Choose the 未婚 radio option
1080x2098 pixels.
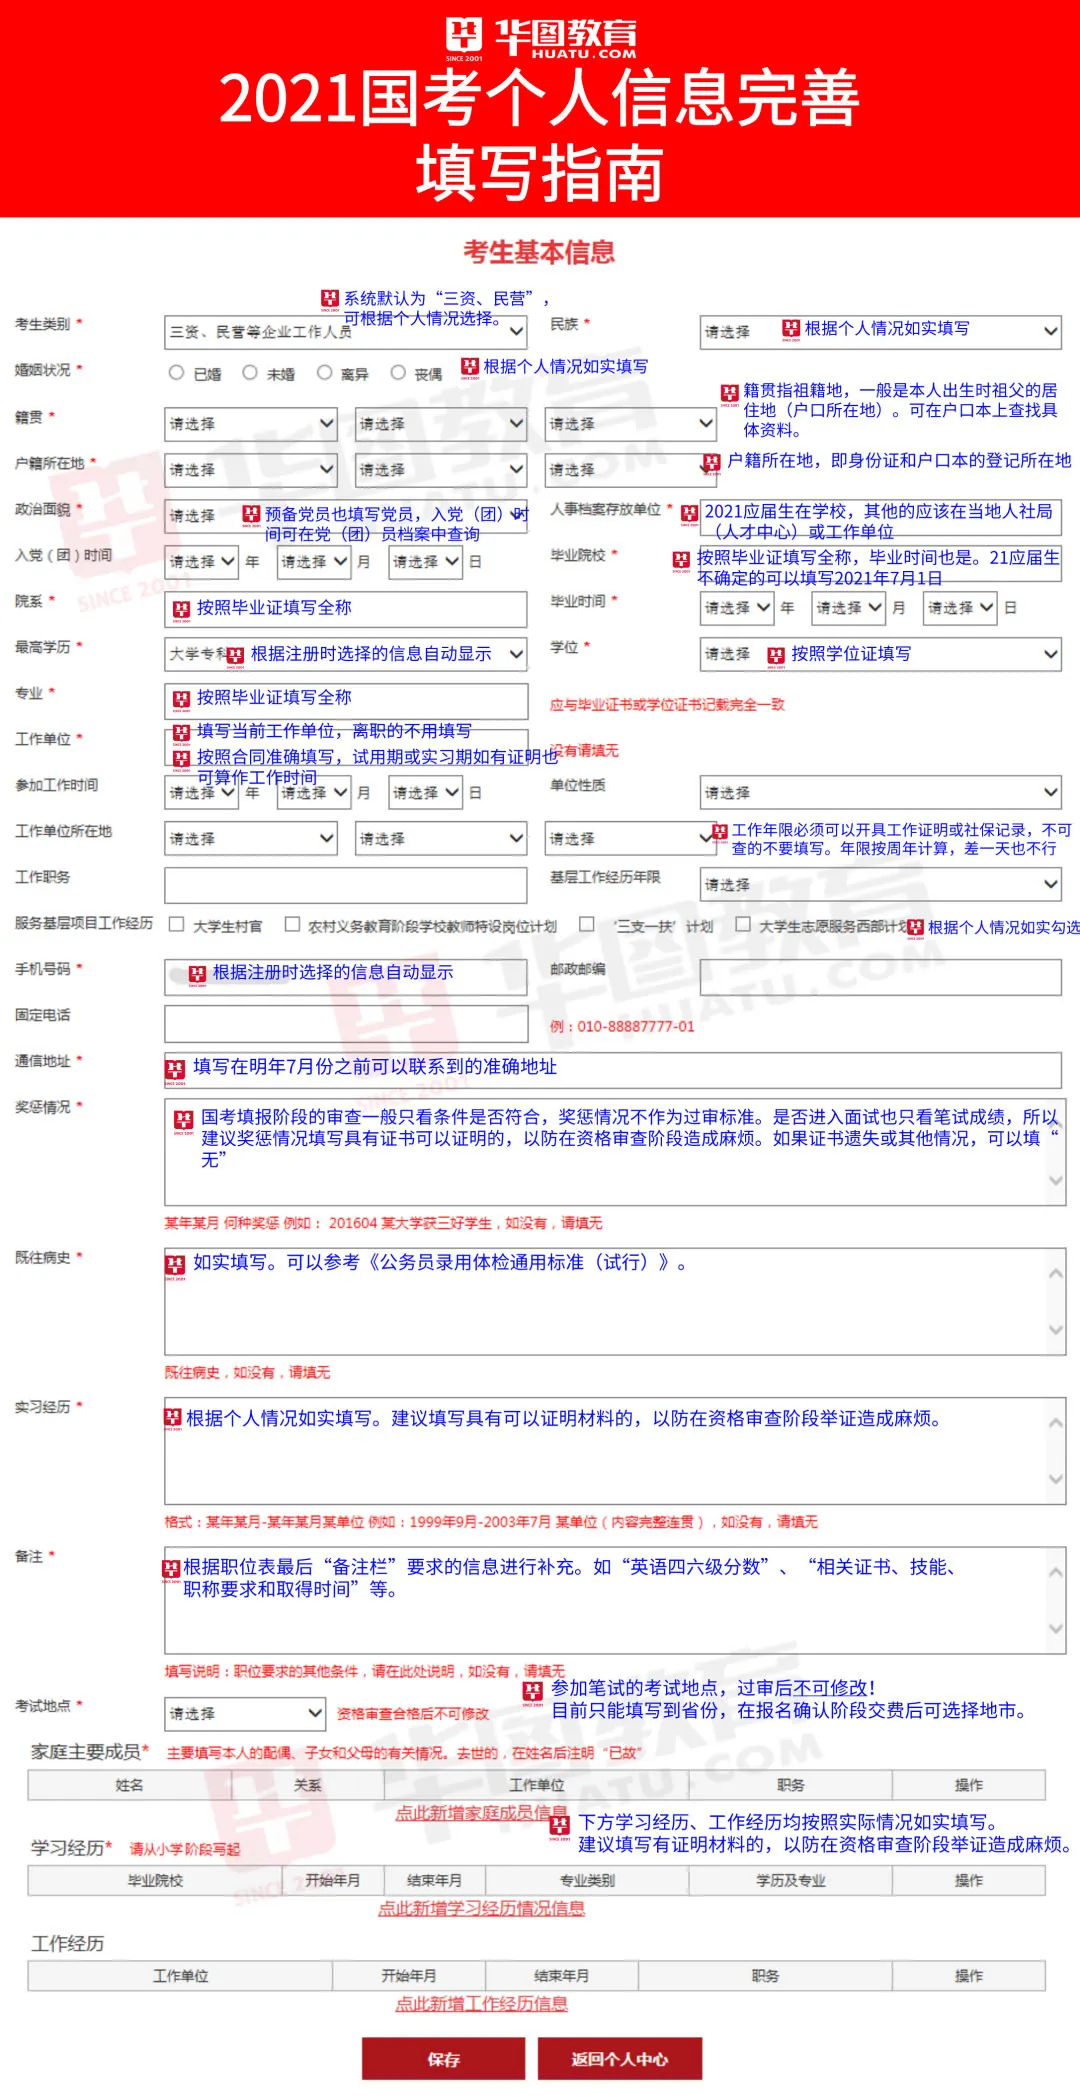pyautogui.click(x=250, y=373)
